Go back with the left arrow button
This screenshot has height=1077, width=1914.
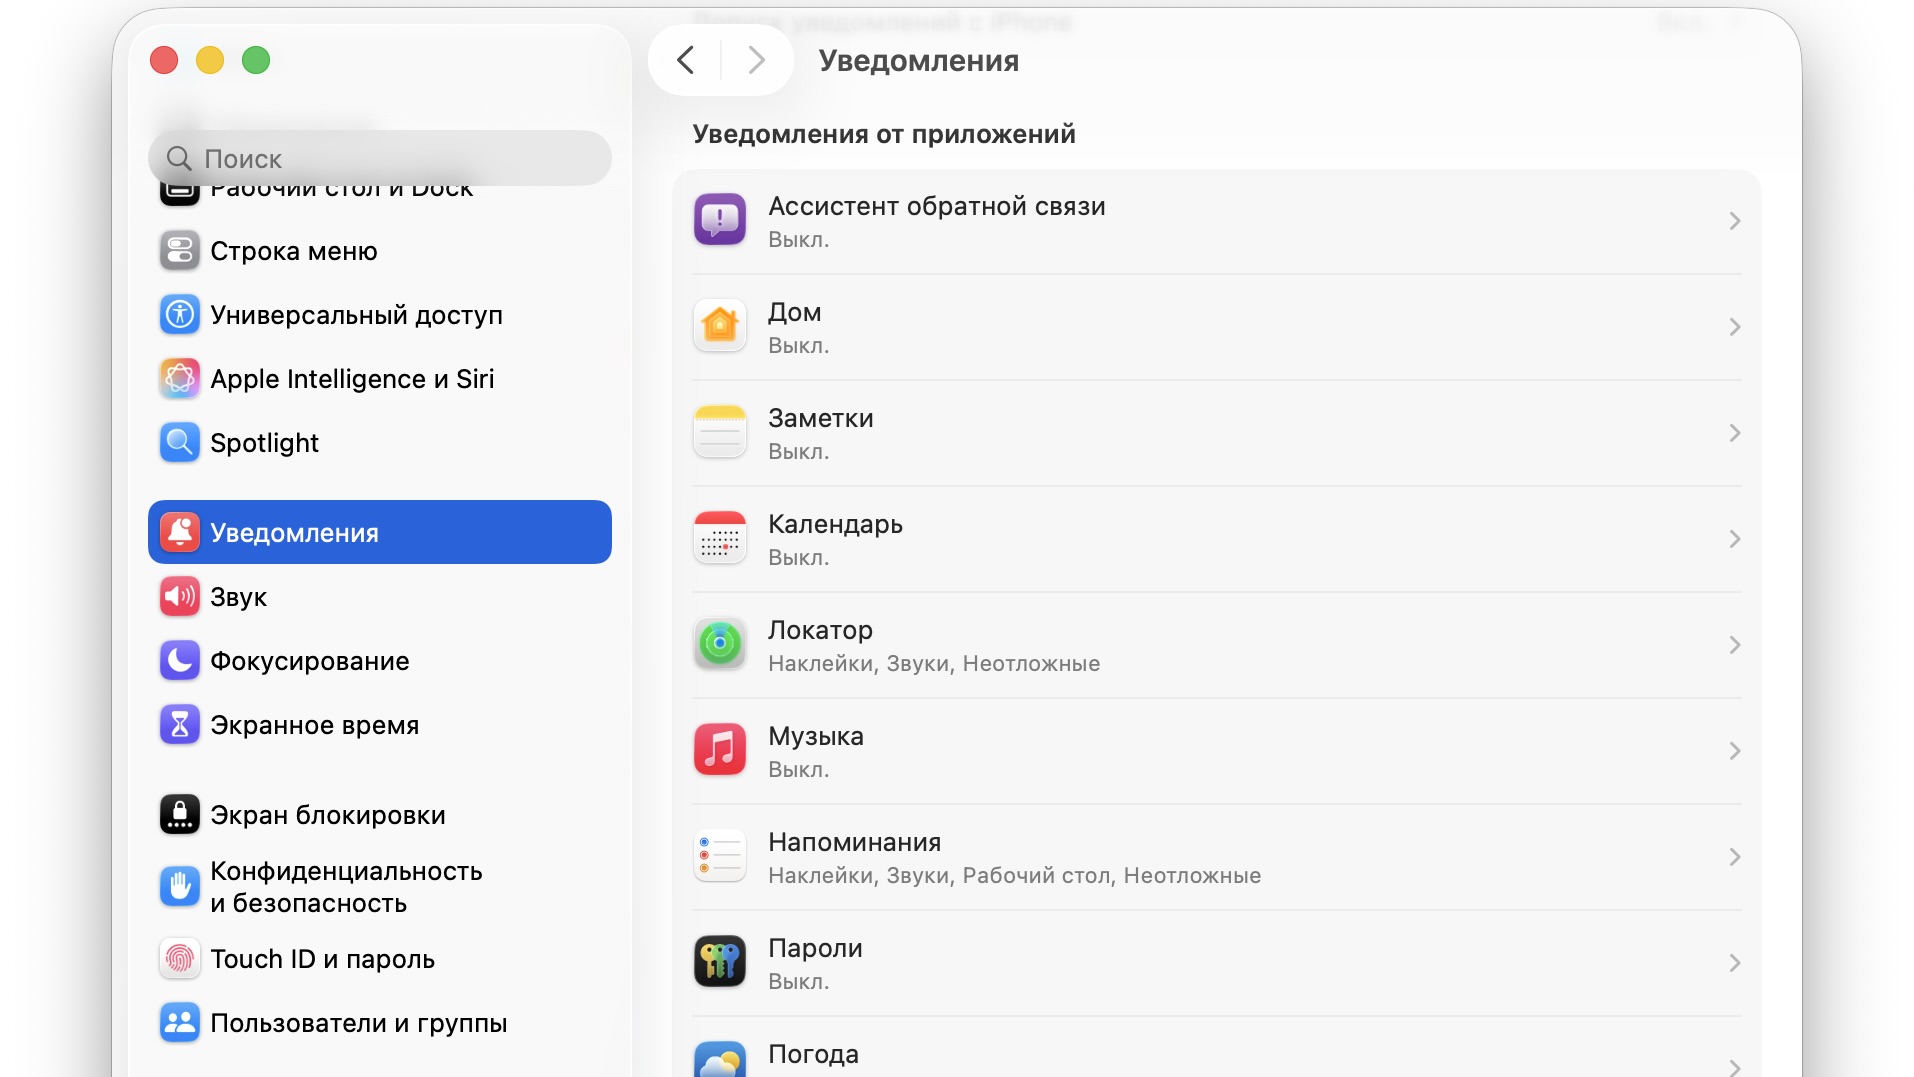(685, 60)
